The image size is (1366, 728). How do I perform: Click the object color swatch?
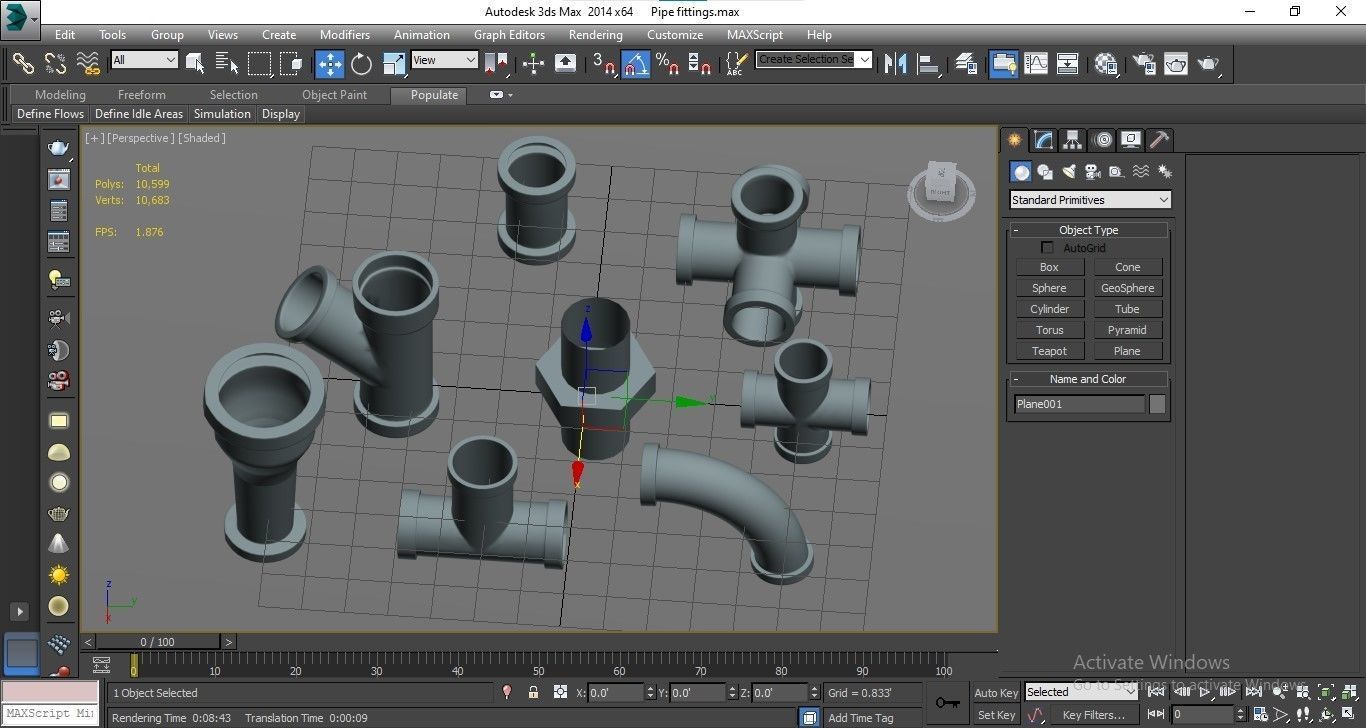(1157, 404)
